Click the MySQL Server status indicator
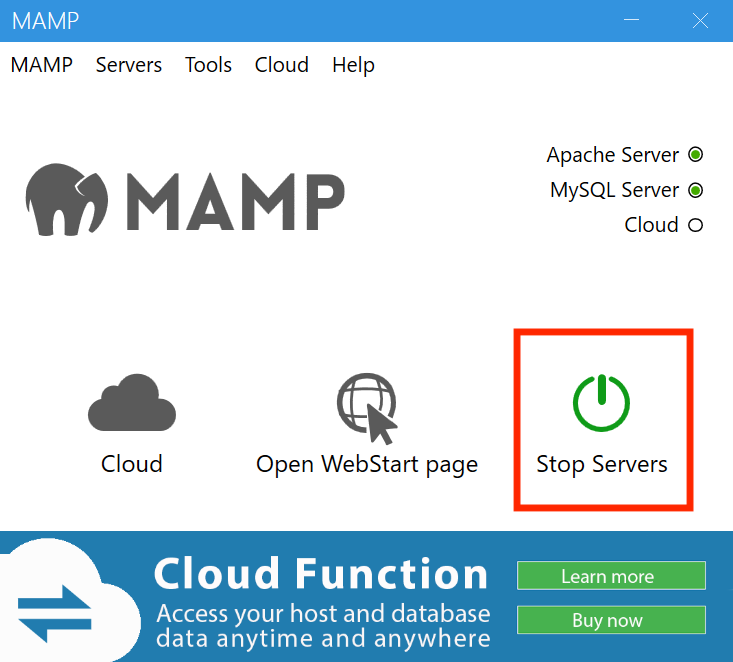The width and height of the screenshot is (733, 662). tap(696, 190)
